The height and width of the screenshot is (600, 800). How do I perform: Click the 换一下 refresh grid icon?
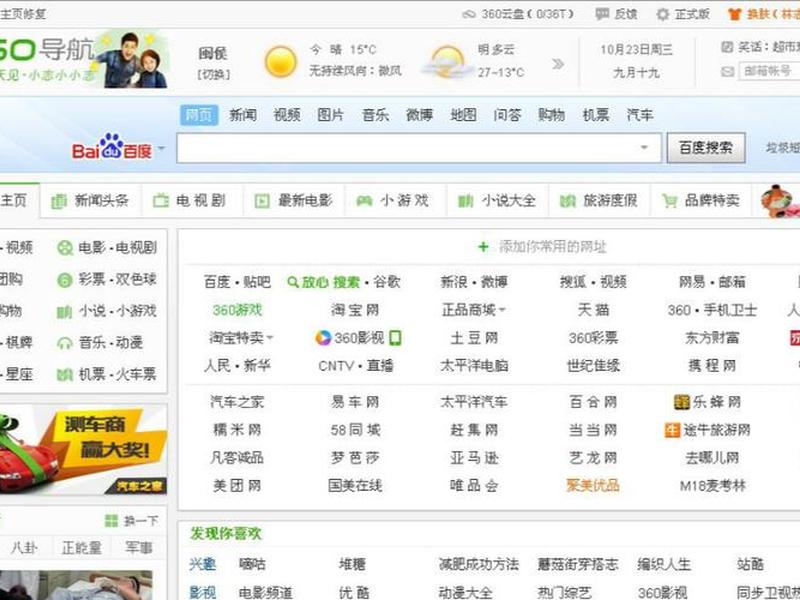coord(111,521)
